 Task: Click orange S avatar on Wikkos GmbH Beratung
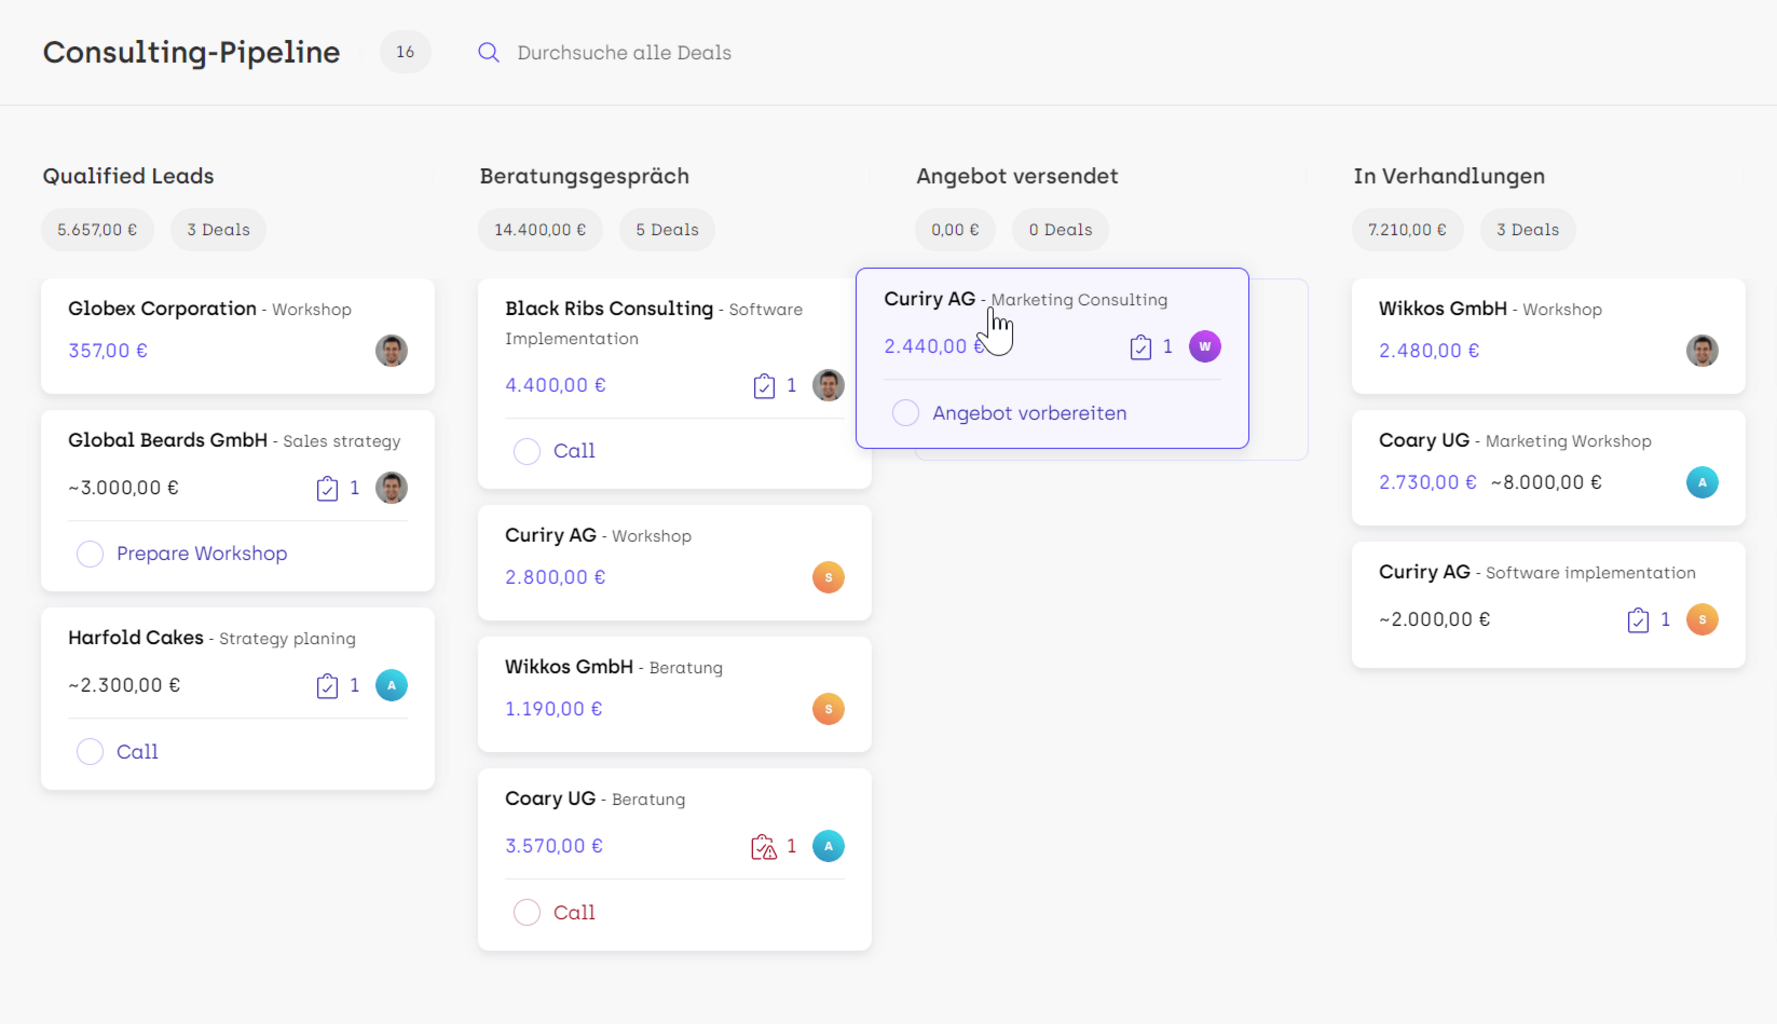(x=828, y=709)
